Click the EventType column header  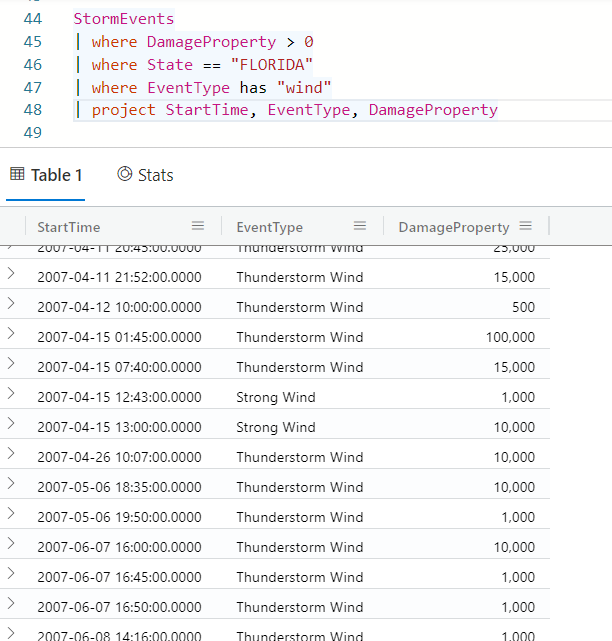269,227
